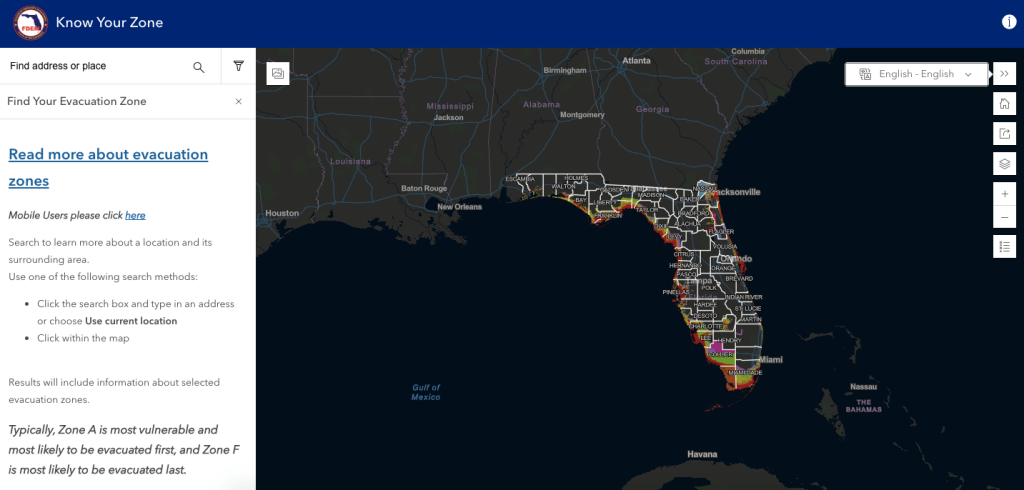The width and height of the screenshot is (1024, 490).
Task: Open the map Legend list icon
Action: click(x=1004, y=246)
